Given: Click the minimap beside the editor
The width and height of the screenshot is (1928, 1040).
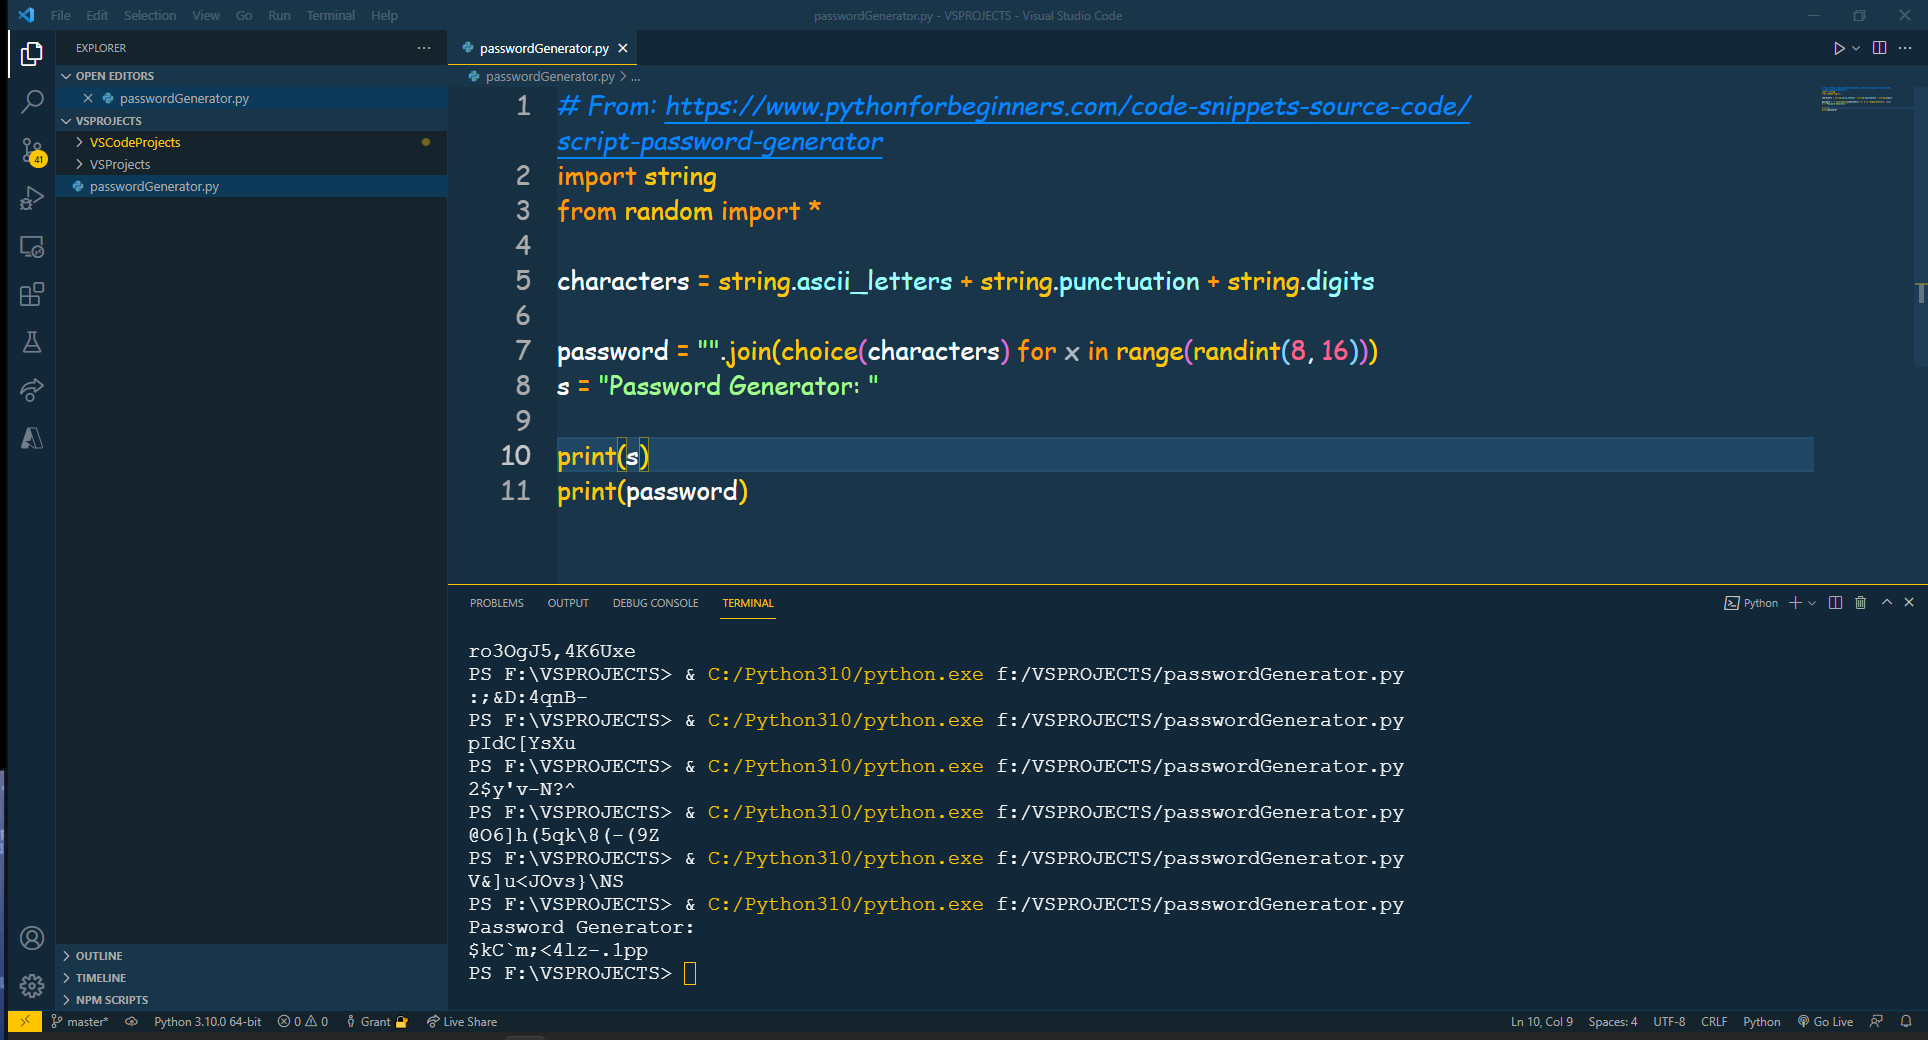Looking at the screenshot, I should [x=1862, y=105].
